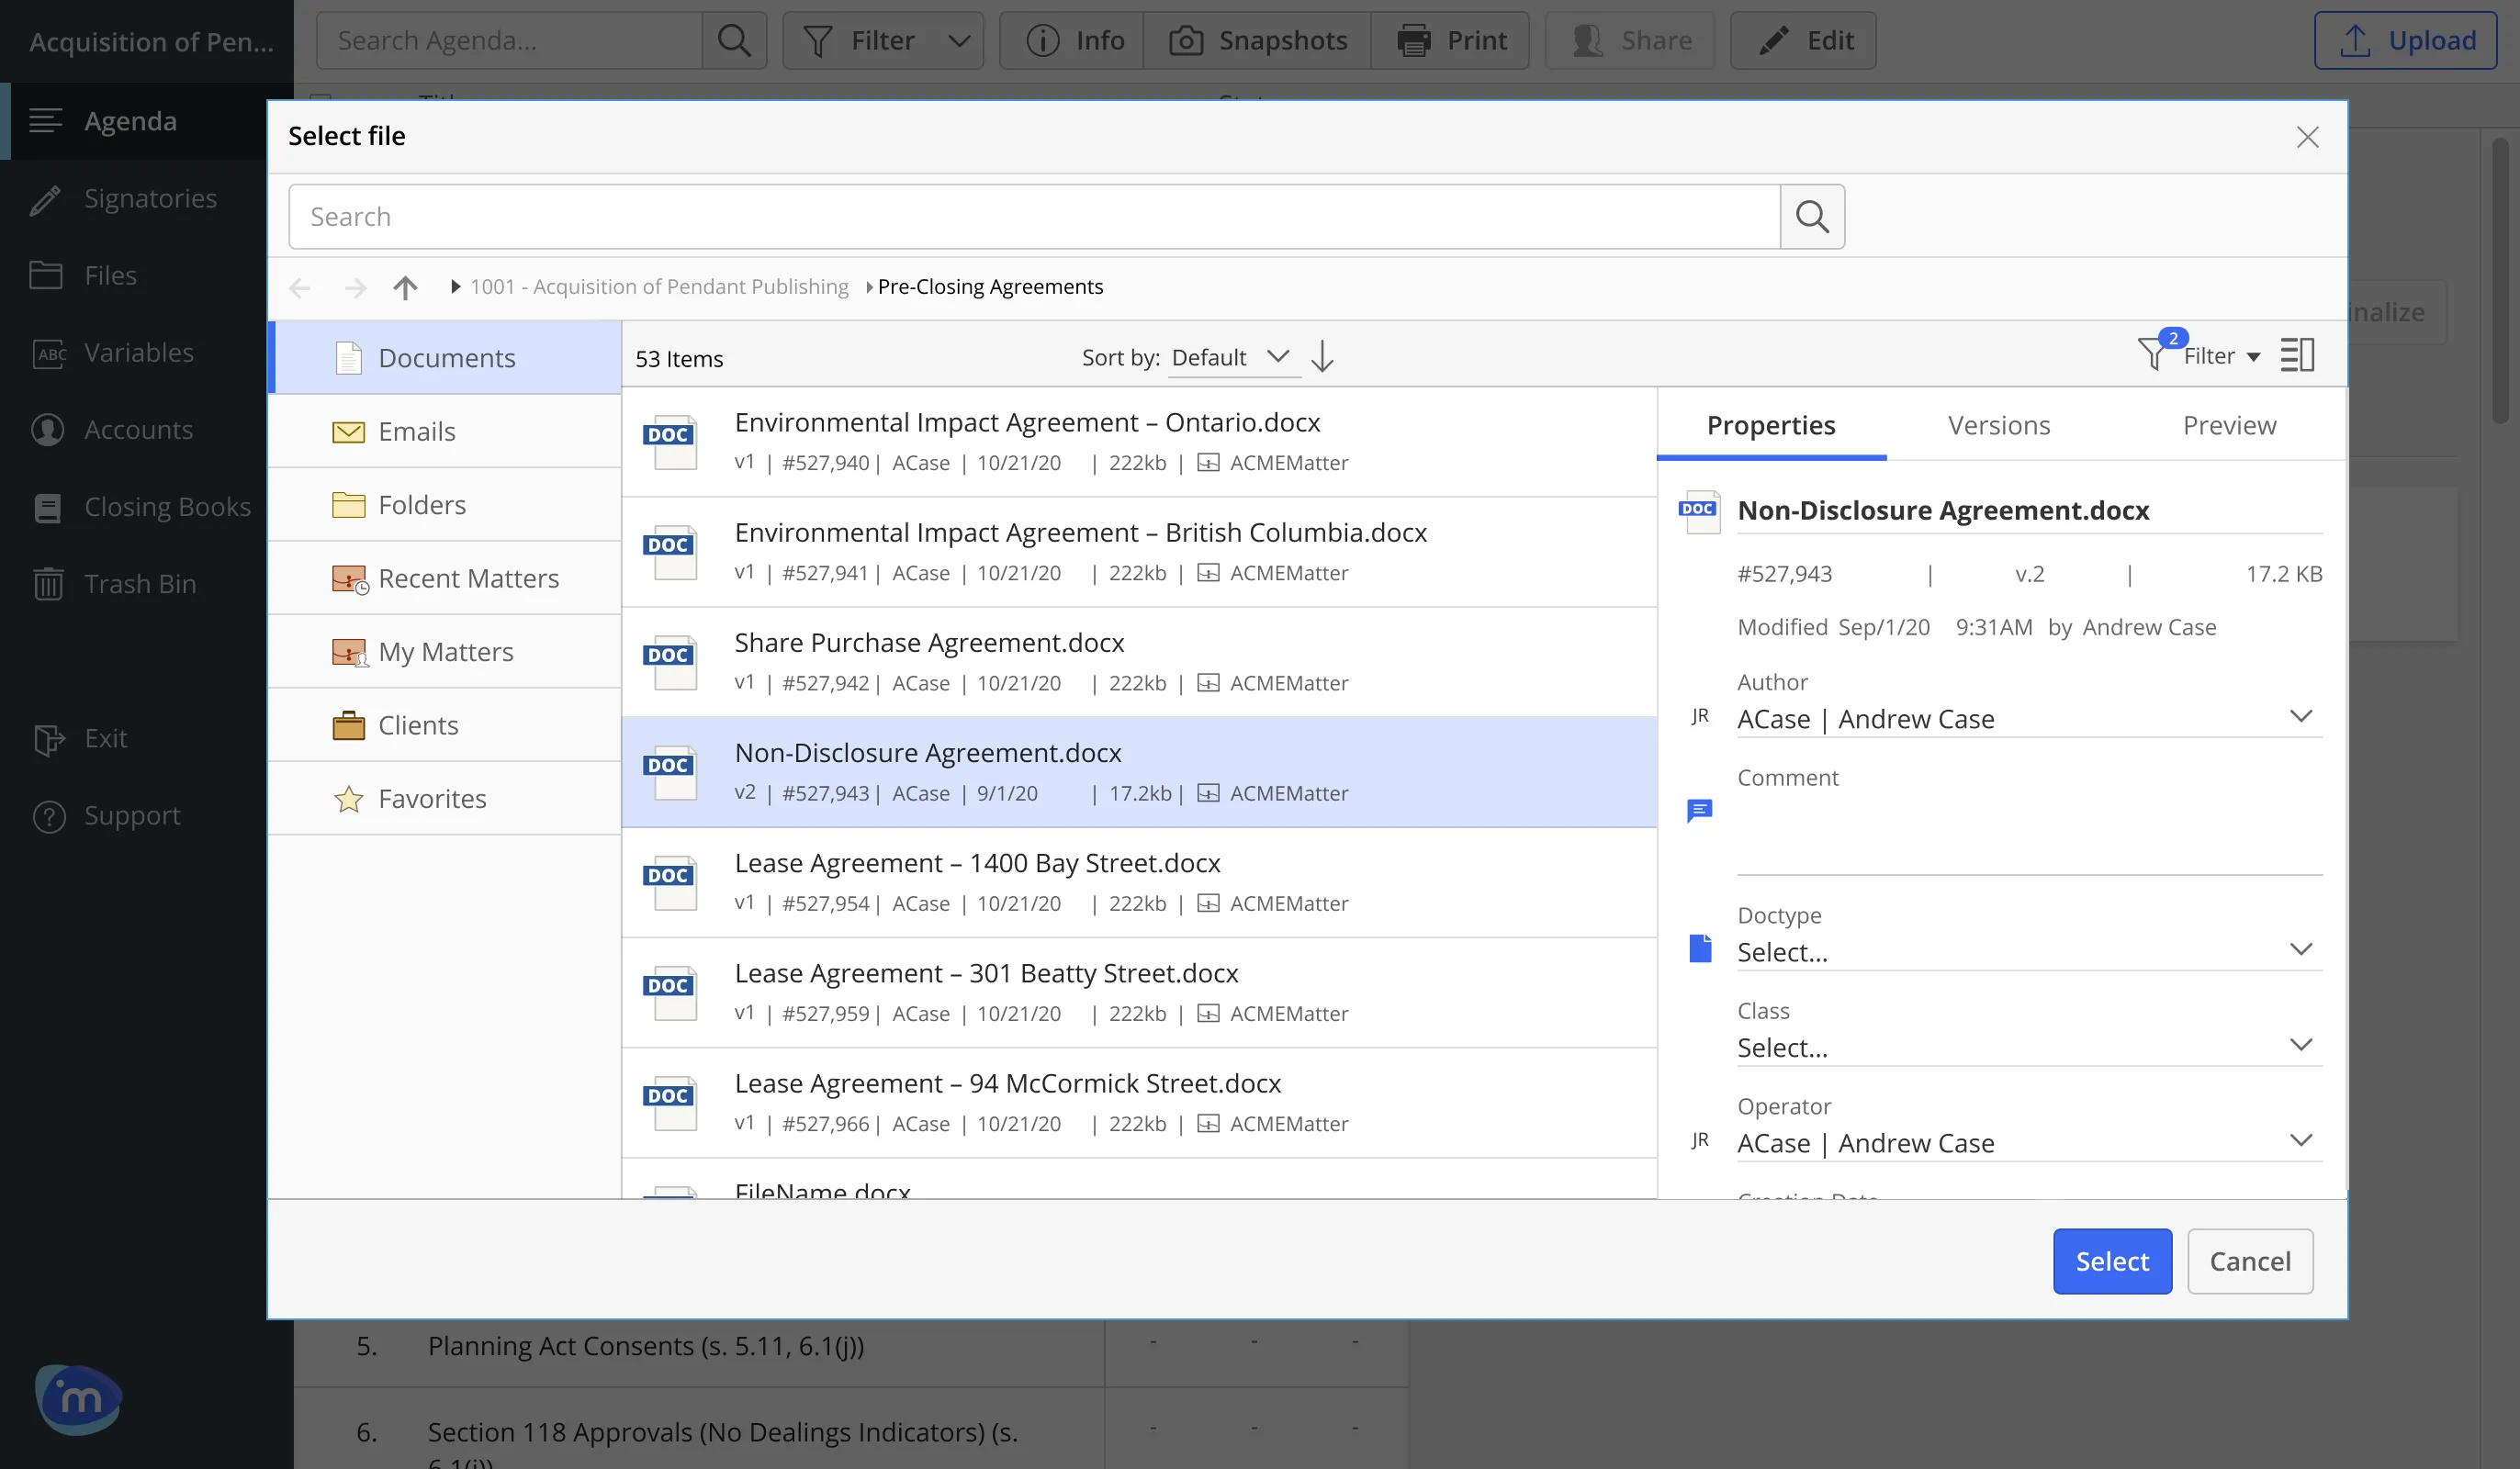This screenshot has height=1469, width=2520.
Task: Toggle the details pane layout icon
Action: (2297, 354)
